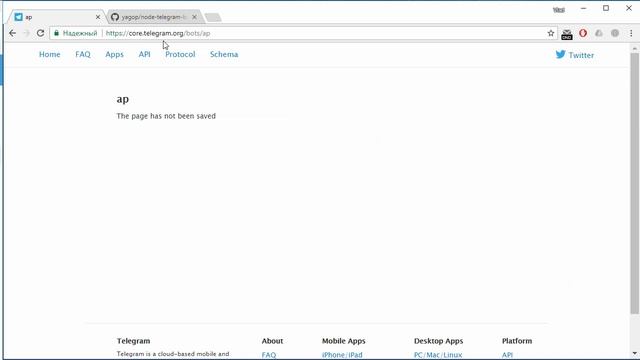Click the Telegram favicon on the first tab

coord(18,17)
